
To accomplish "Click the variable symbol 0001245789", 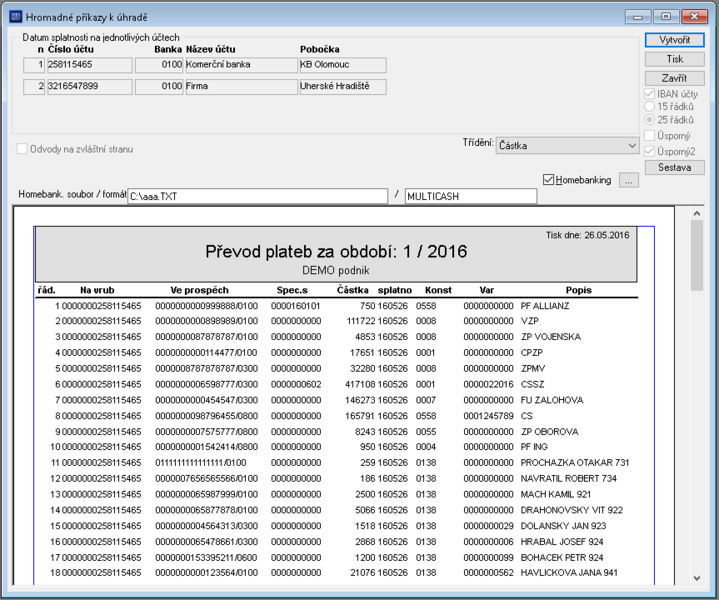I will pos(488,416).
